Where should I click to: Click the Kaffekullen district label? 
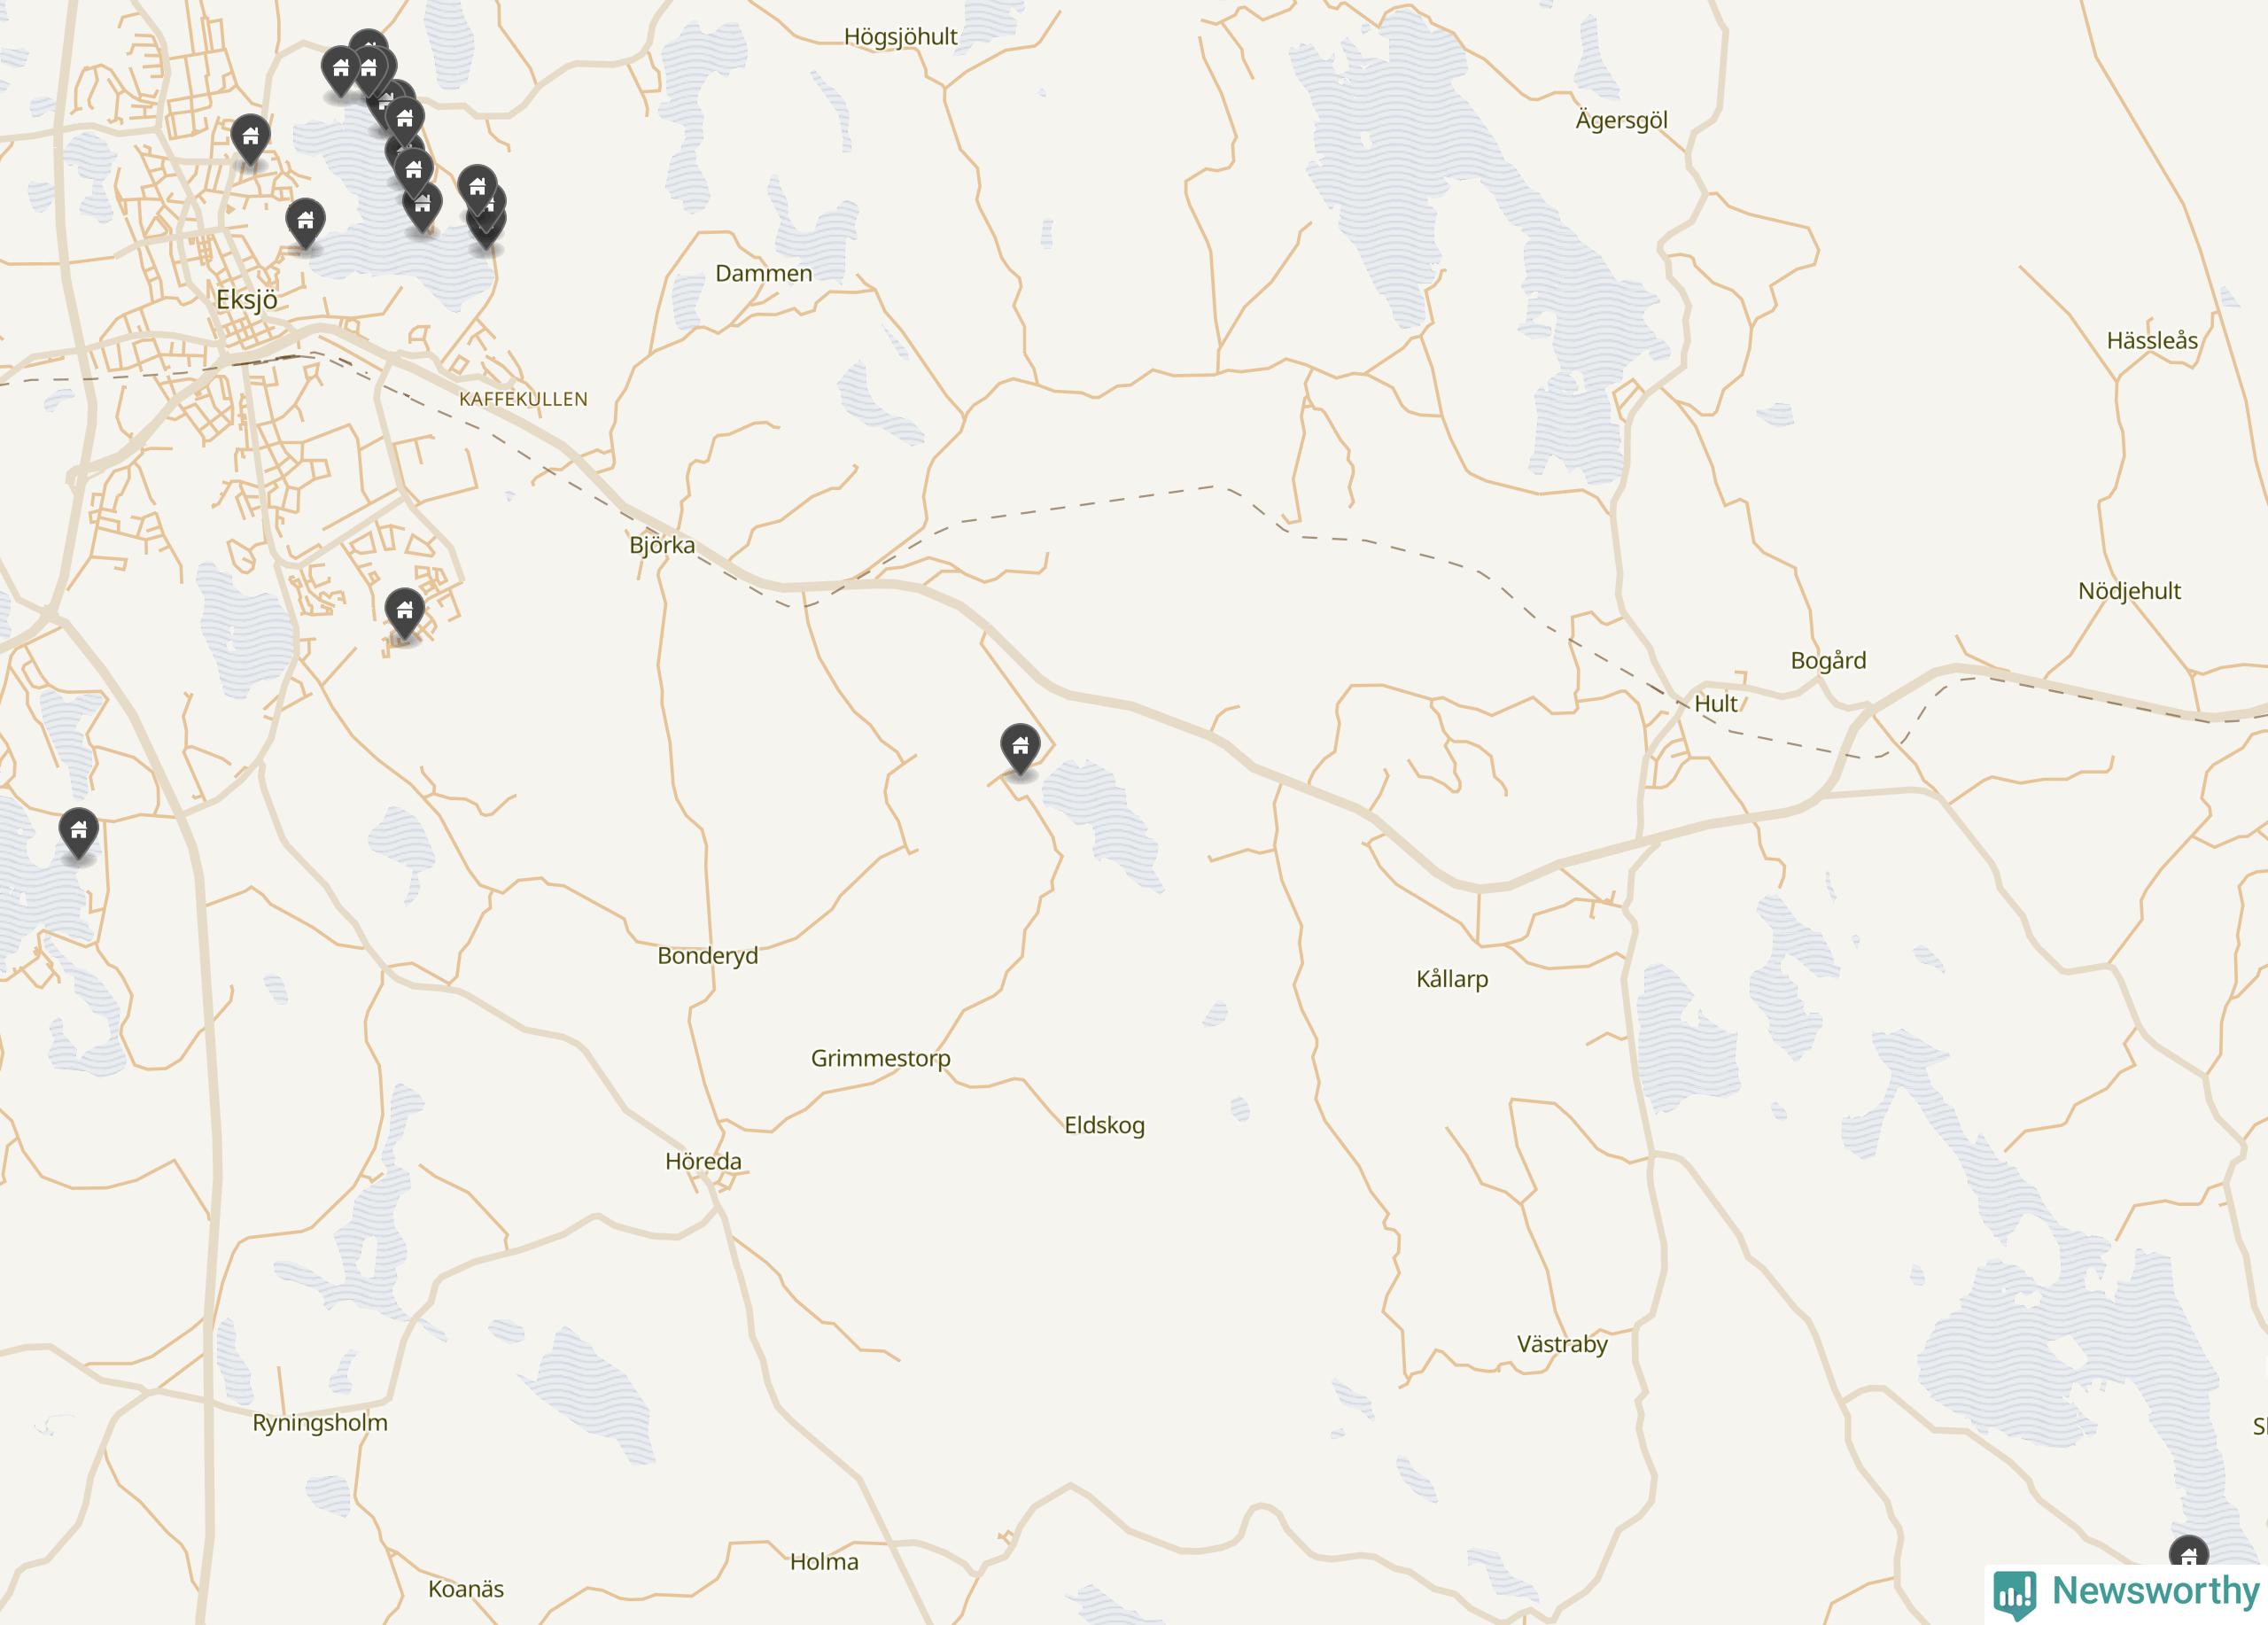pyautogui.click(x=523, y=399)
